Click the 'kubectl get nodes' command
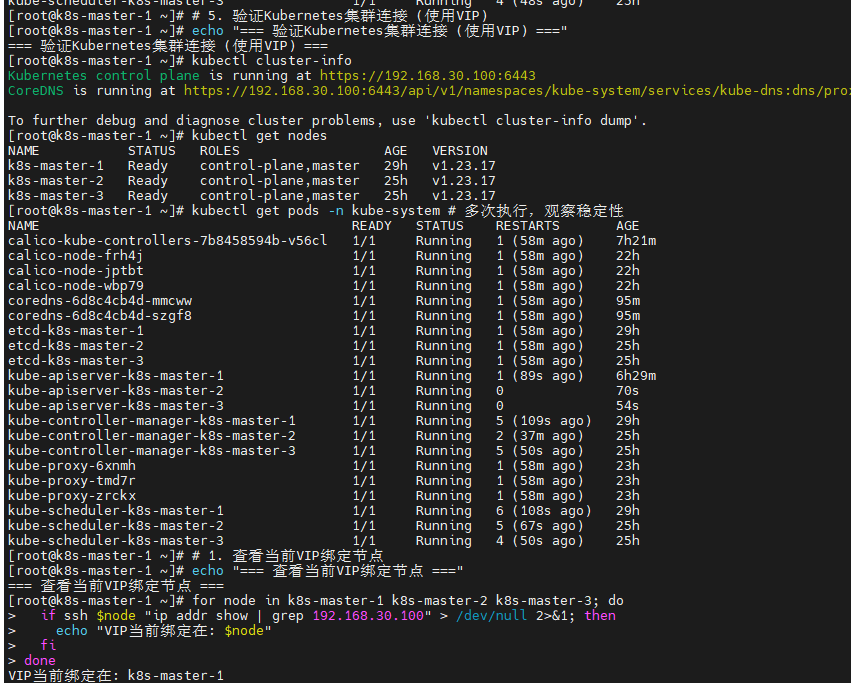The width and height of the screenshot is (851, 683). tap(259, 135)
